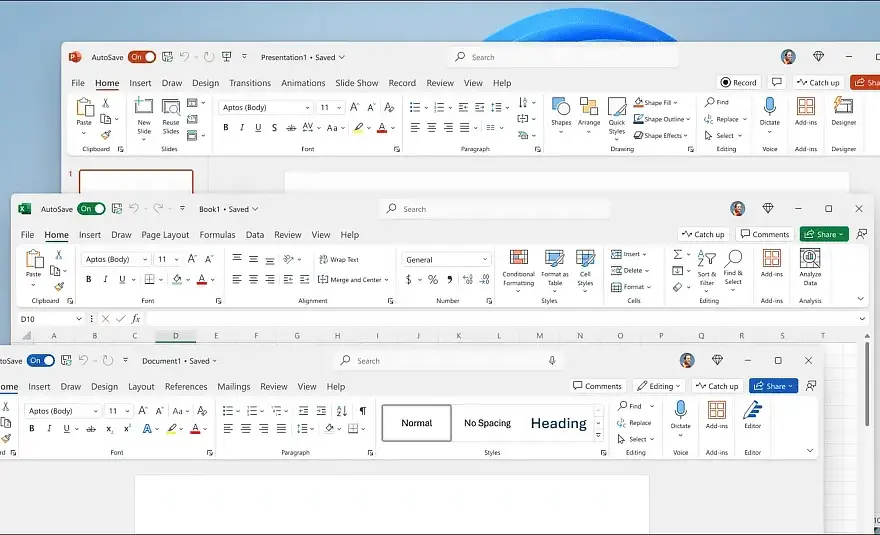This screenshot has height=535, width=880.
Task: Open Slide Show tab in PowerPoint
Action: coord(357,83)
